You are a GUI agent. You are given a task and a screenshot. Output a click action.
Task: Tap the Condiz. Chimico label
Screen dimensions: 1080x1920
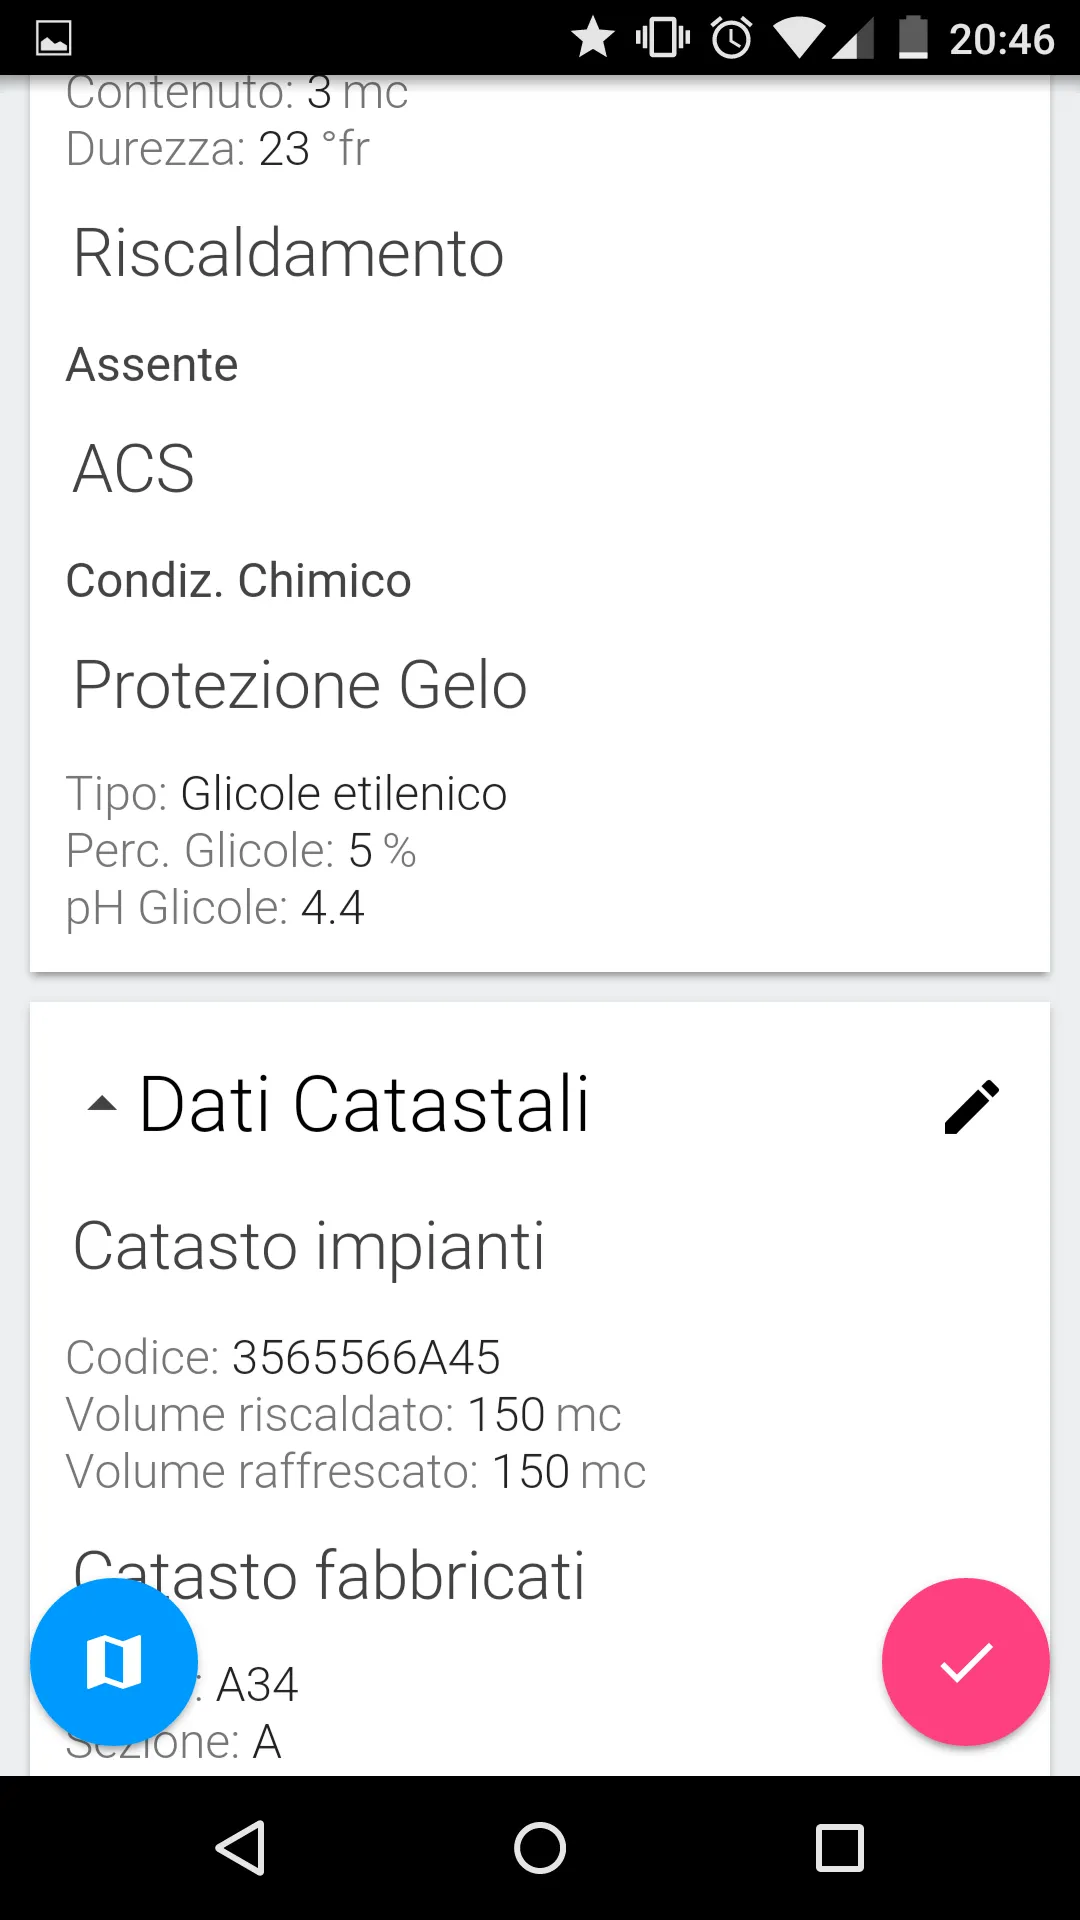coord(238,581)
